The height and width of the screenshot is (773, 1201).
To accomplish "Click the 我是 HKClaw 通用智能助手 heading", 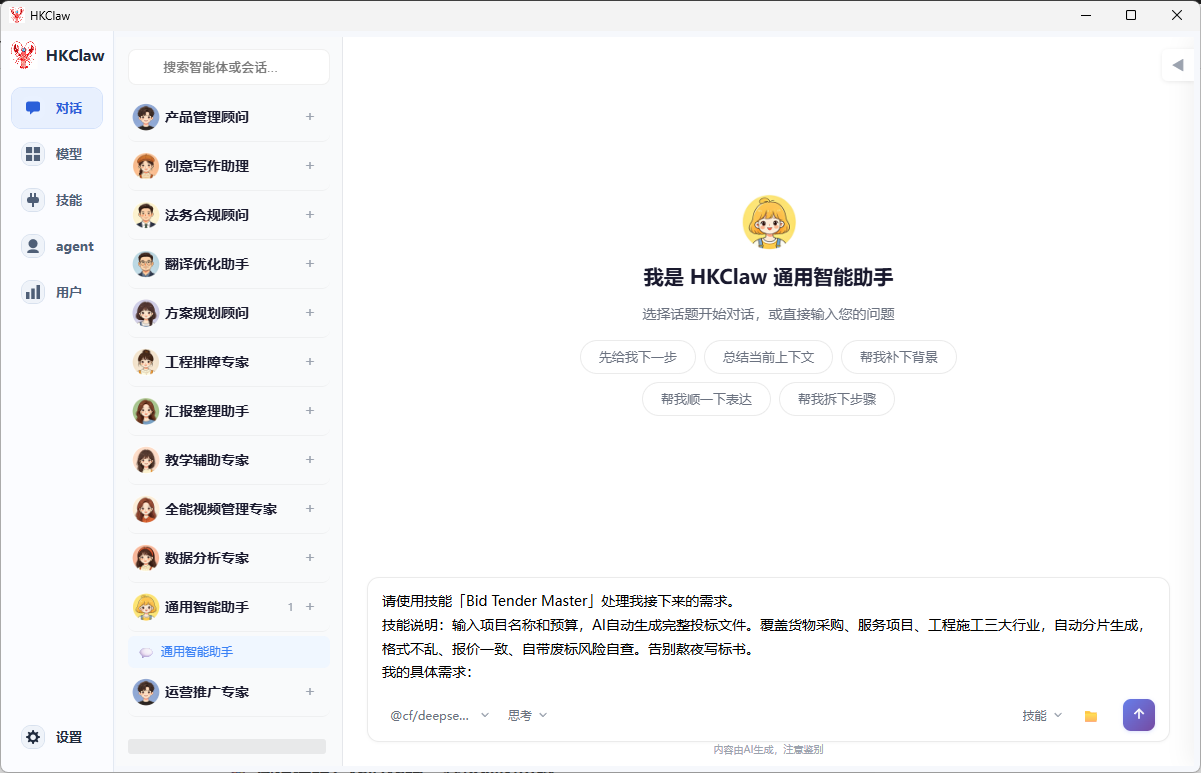I will [768, 277].
